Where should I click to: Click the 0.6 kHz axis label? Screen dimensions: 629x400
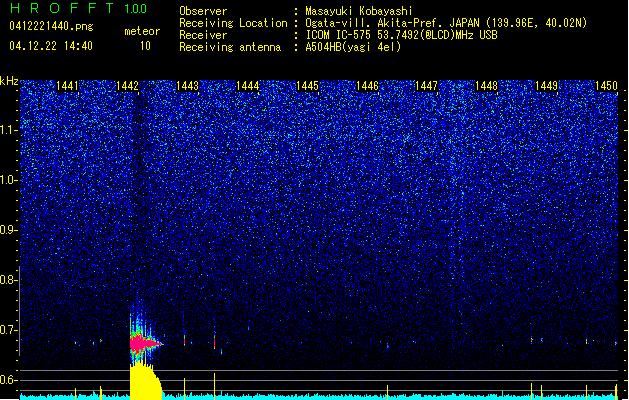8,380
